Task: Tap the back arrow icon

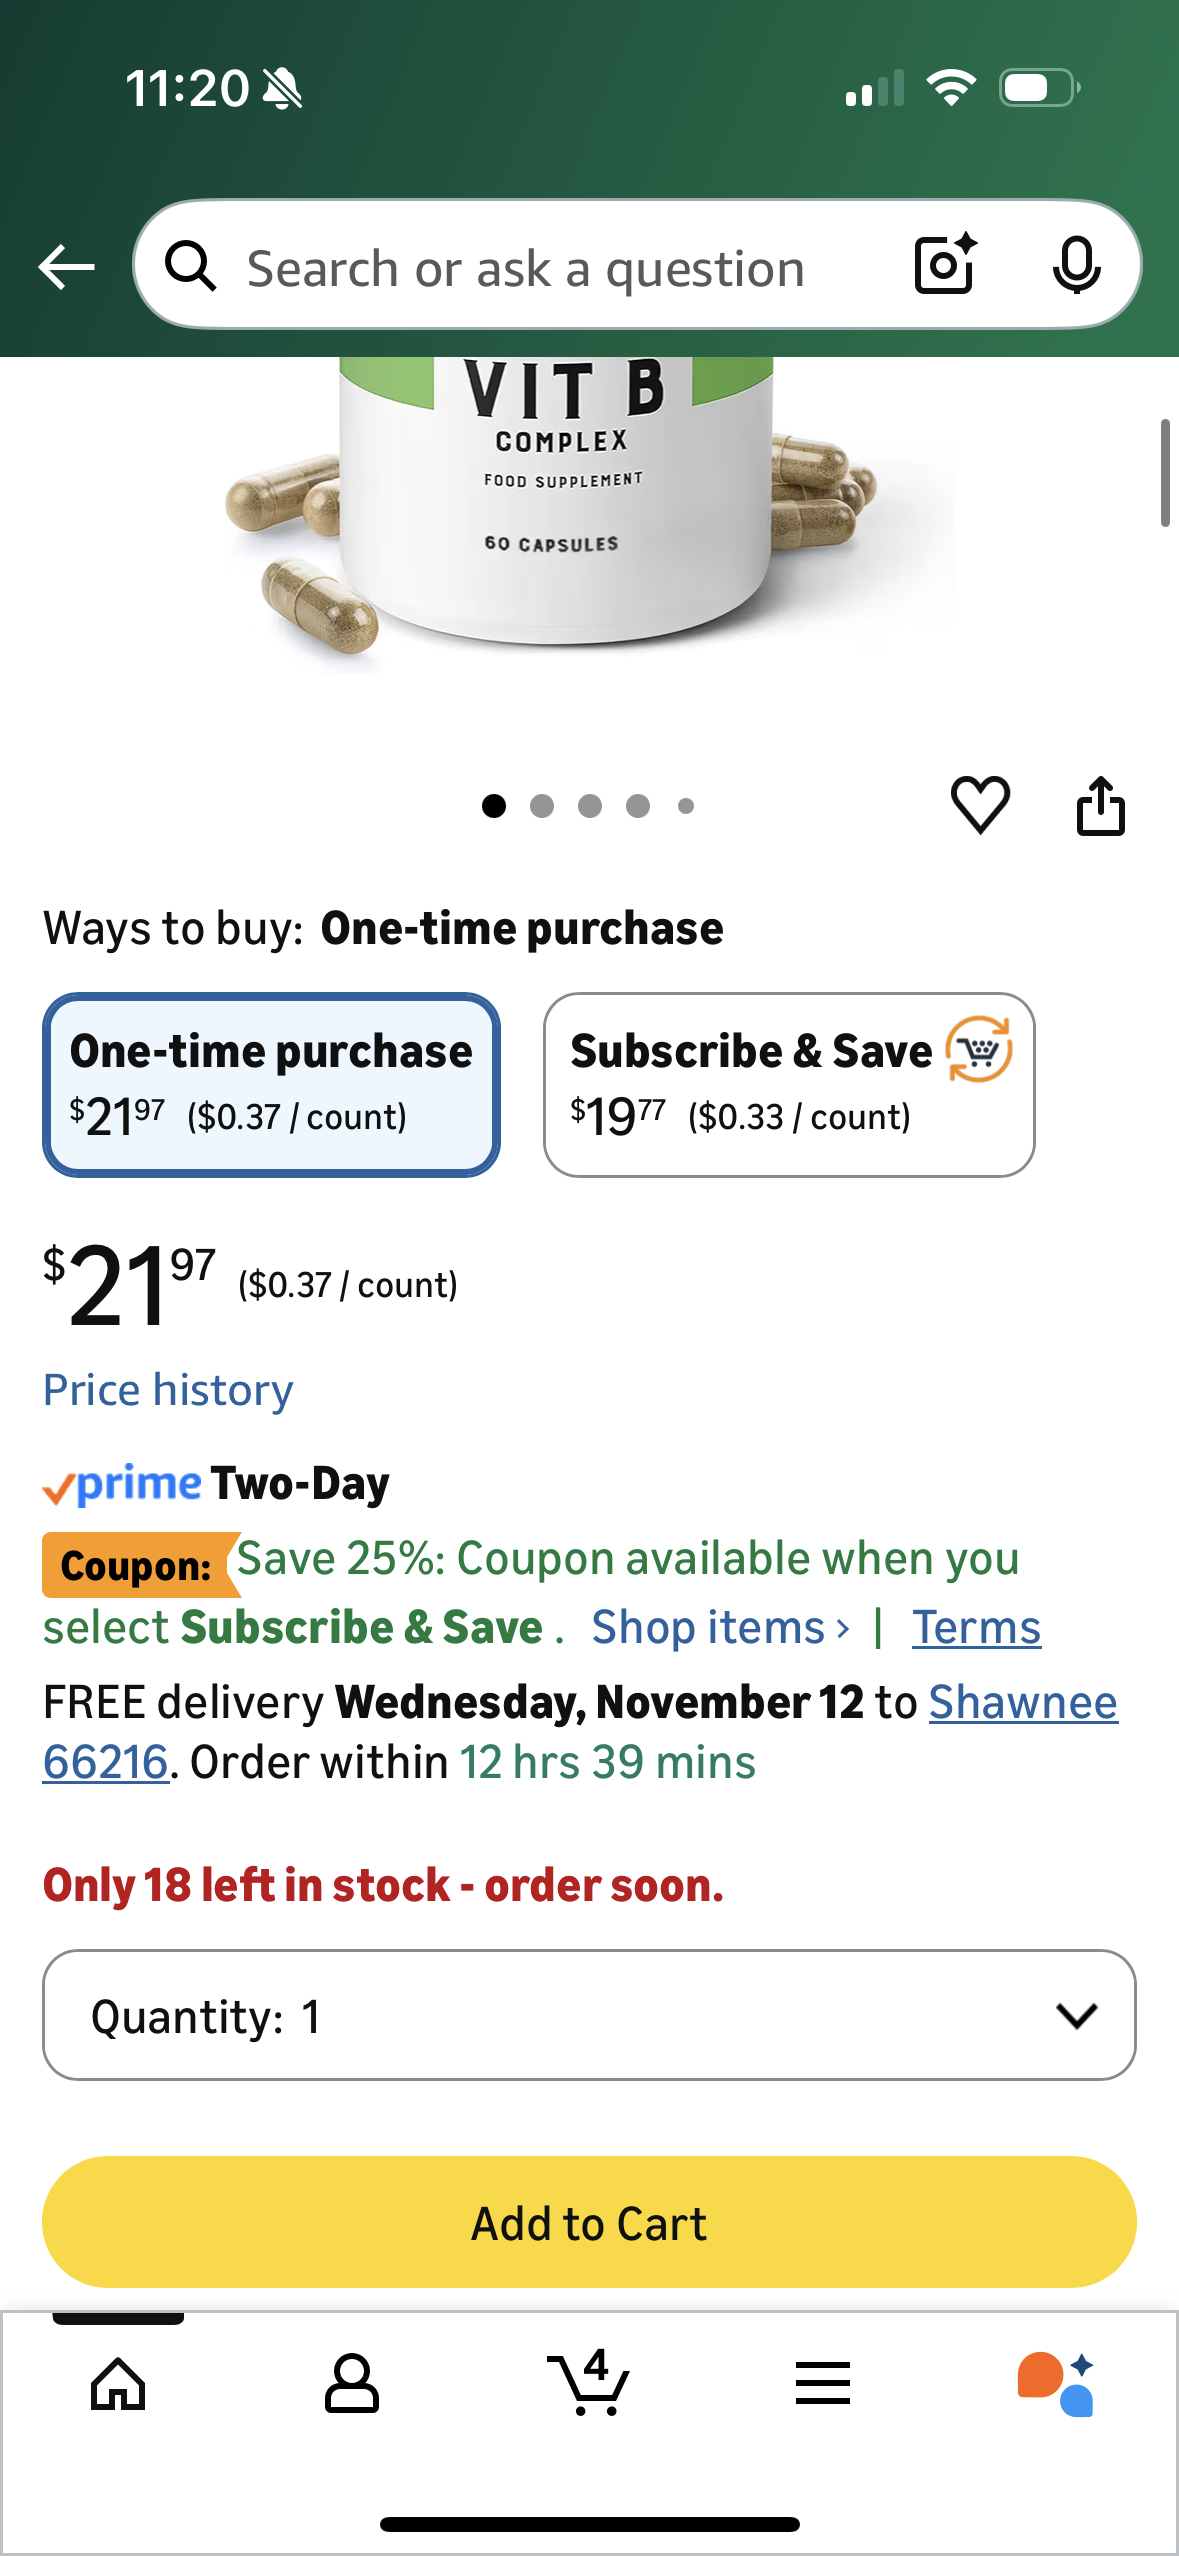Action: 66,267
